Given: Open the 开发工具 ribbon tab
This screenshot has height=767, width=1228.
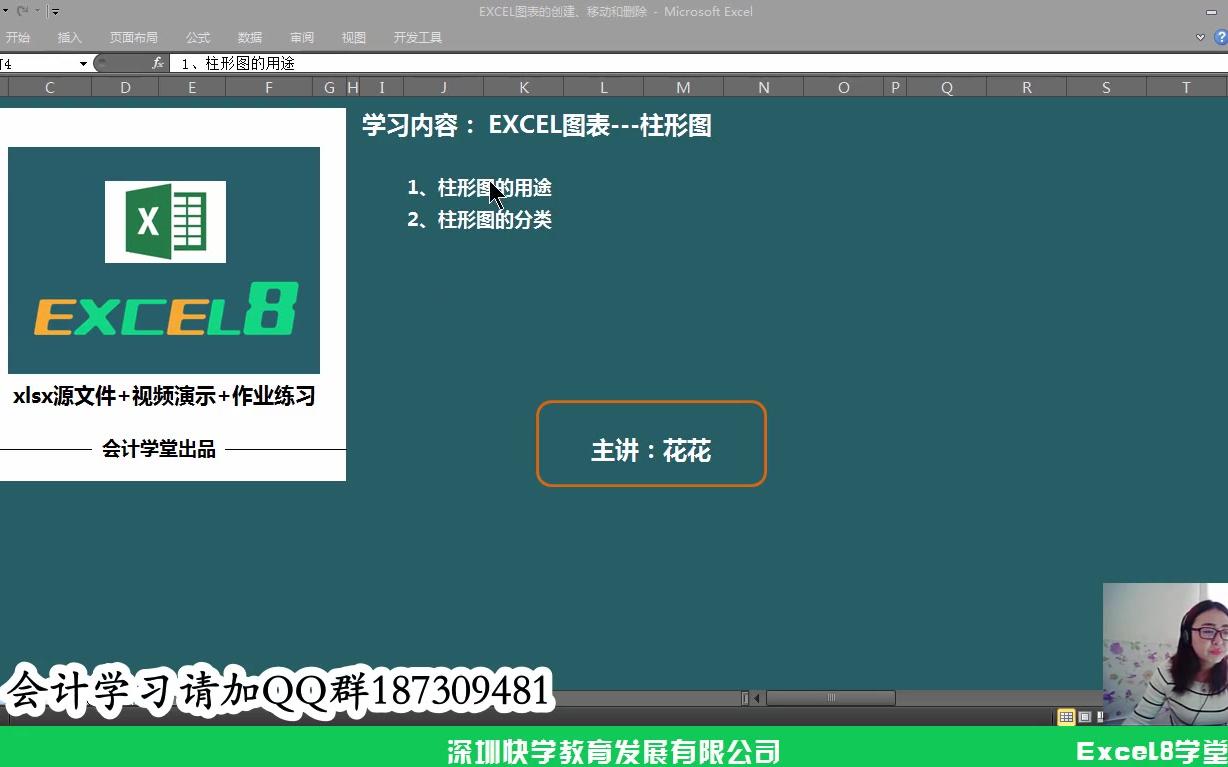Looking at the screenshot, I should [x=417, y=37].
